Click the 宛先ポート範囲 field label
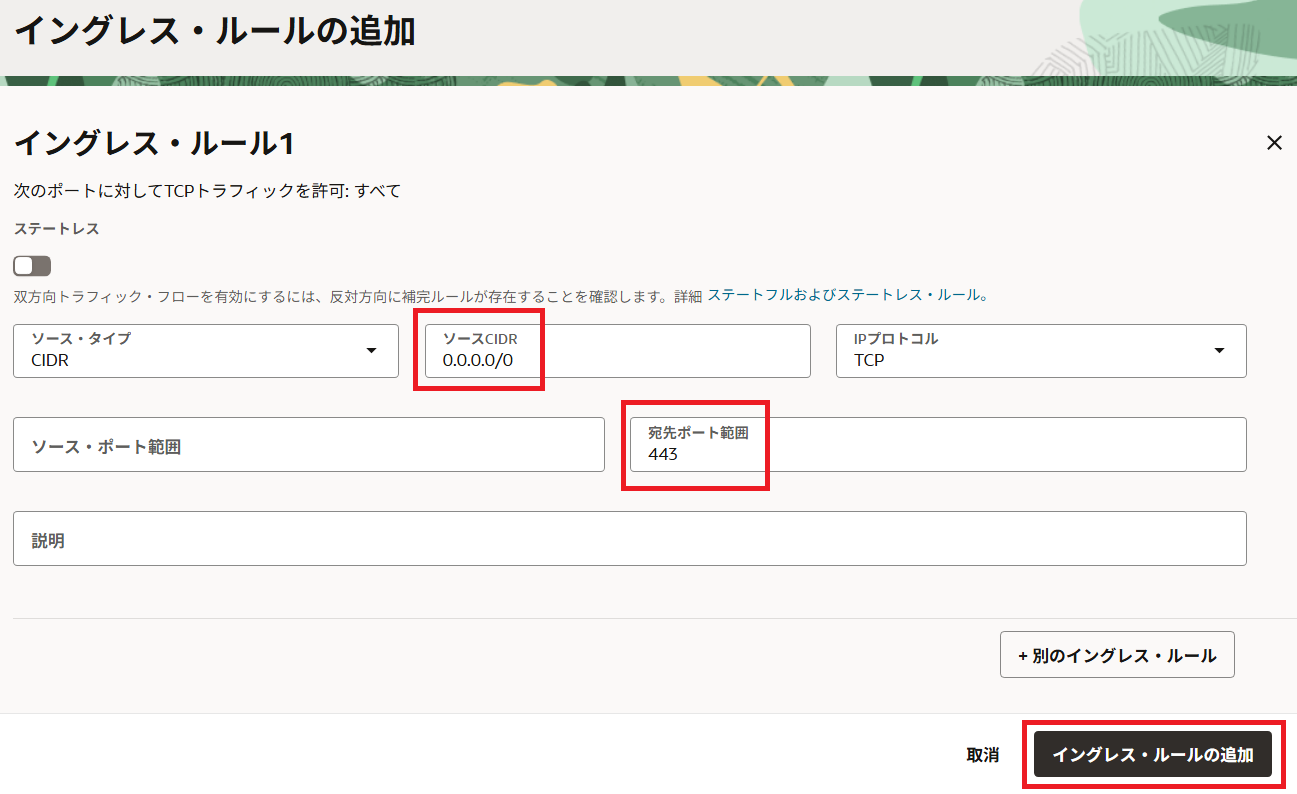The width and height of the screenshot is (1297, 794). tap(697, 433)
